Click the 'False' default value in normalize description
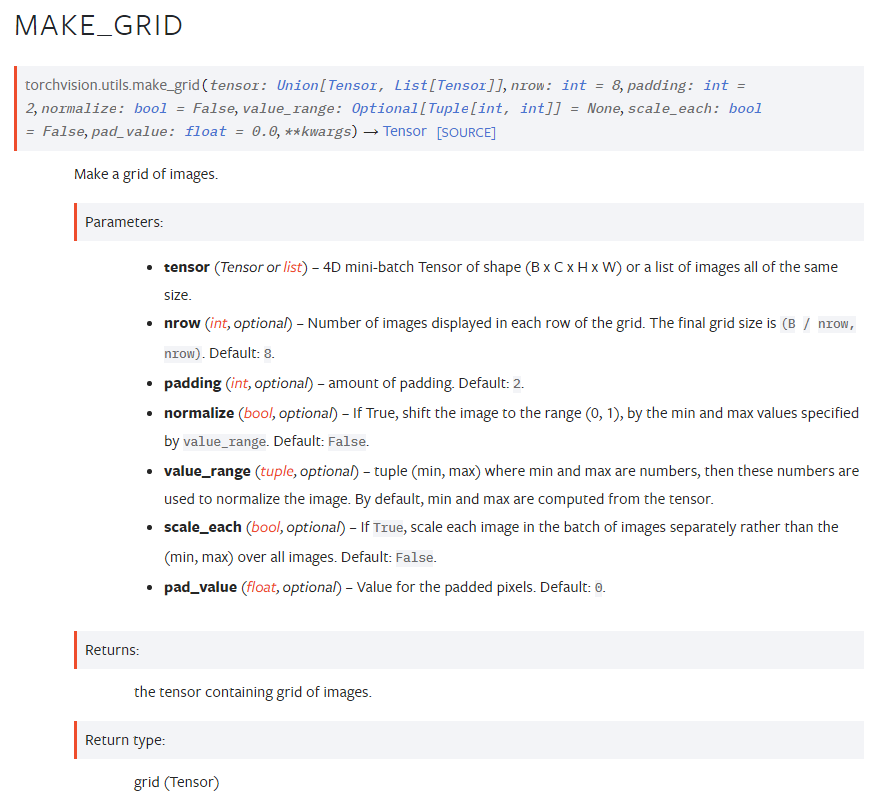This screenshot has width=895, height=804. point(347,442)
